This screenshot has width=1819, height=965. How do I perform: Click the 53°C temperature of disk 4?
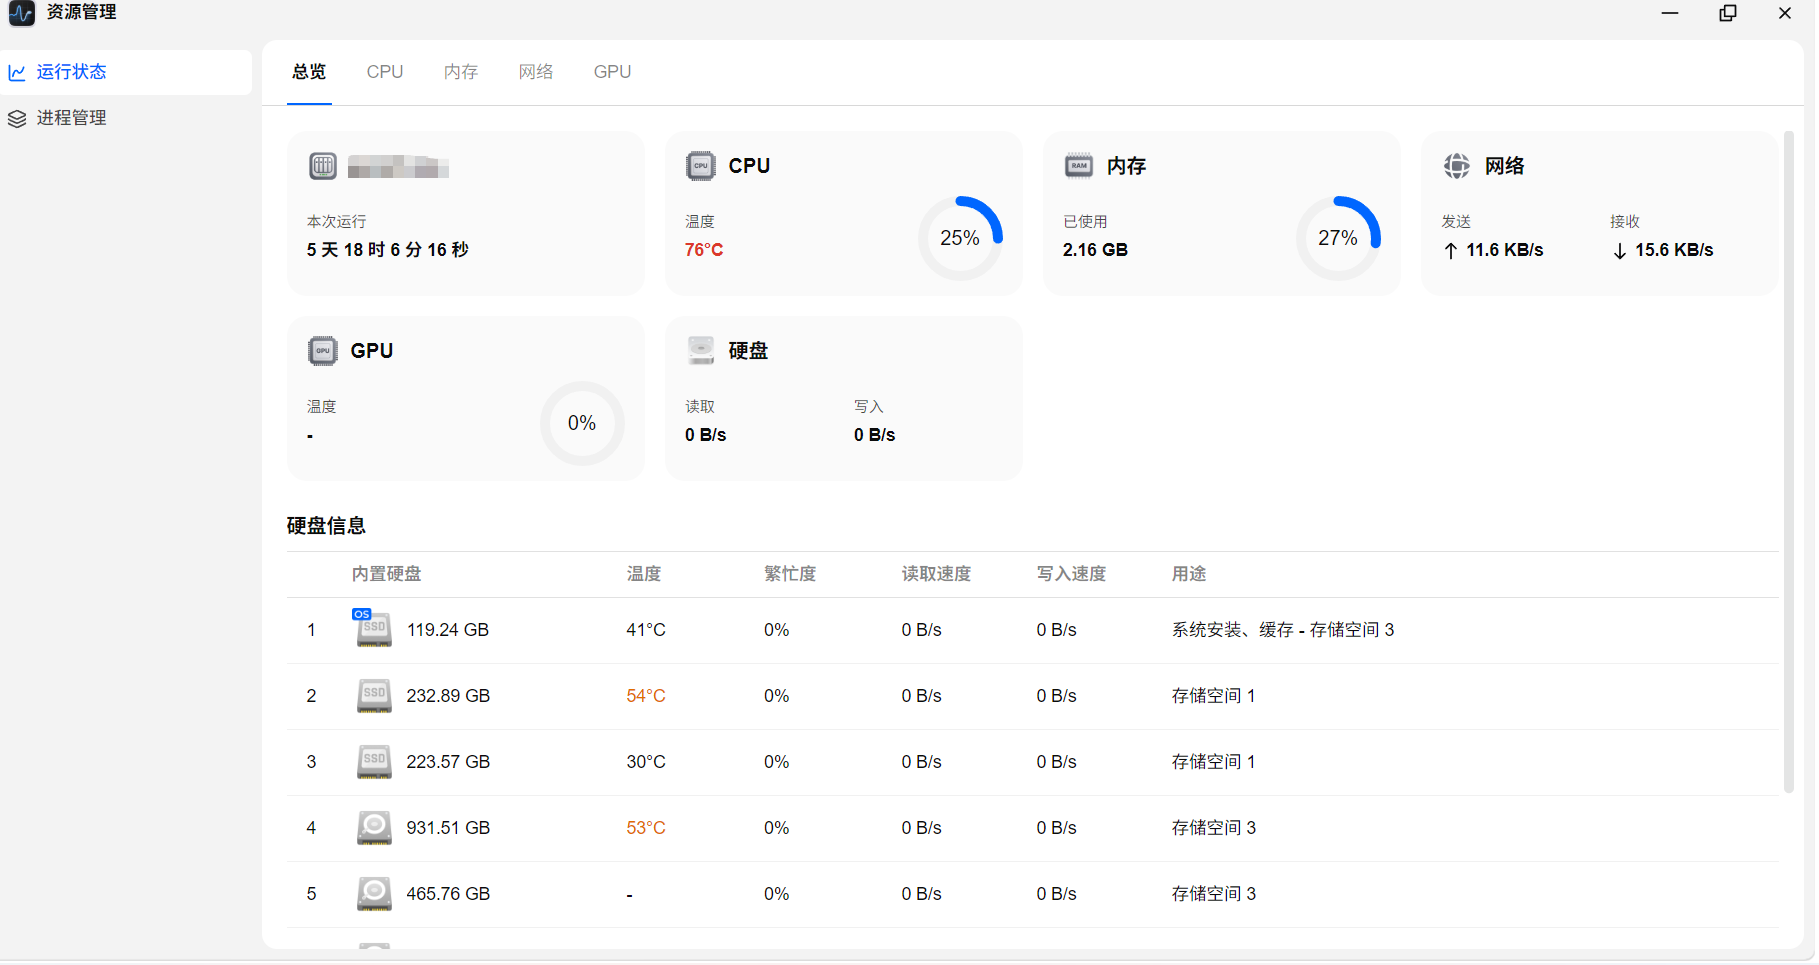click(x=646, y=828)
